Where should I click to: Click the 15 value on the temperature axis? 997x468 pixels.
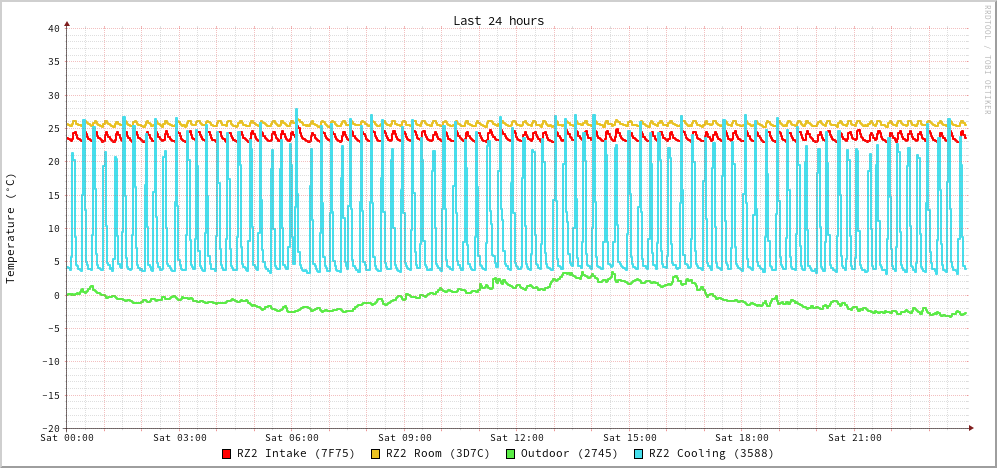[x=53, y=195]
